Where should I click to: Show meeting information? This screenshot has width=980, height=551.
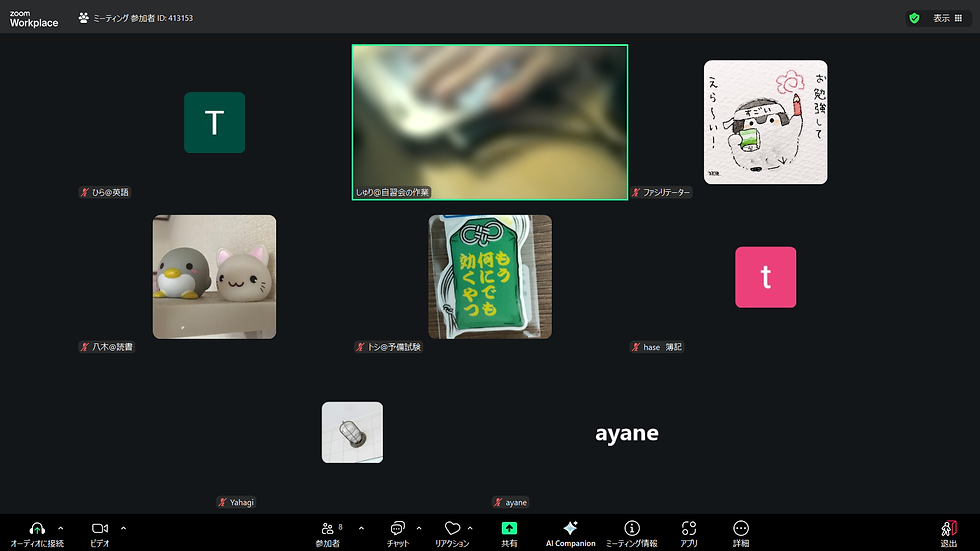(632, 535)
